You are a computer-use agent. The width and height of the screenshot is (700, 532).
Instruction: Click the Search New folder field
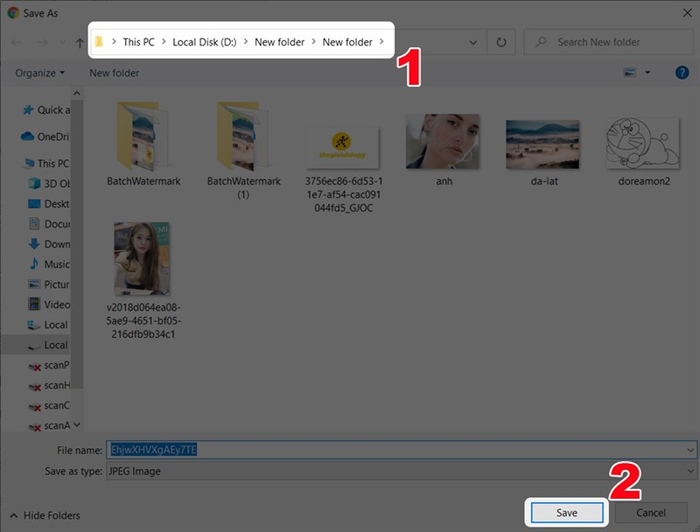[608, 42]
